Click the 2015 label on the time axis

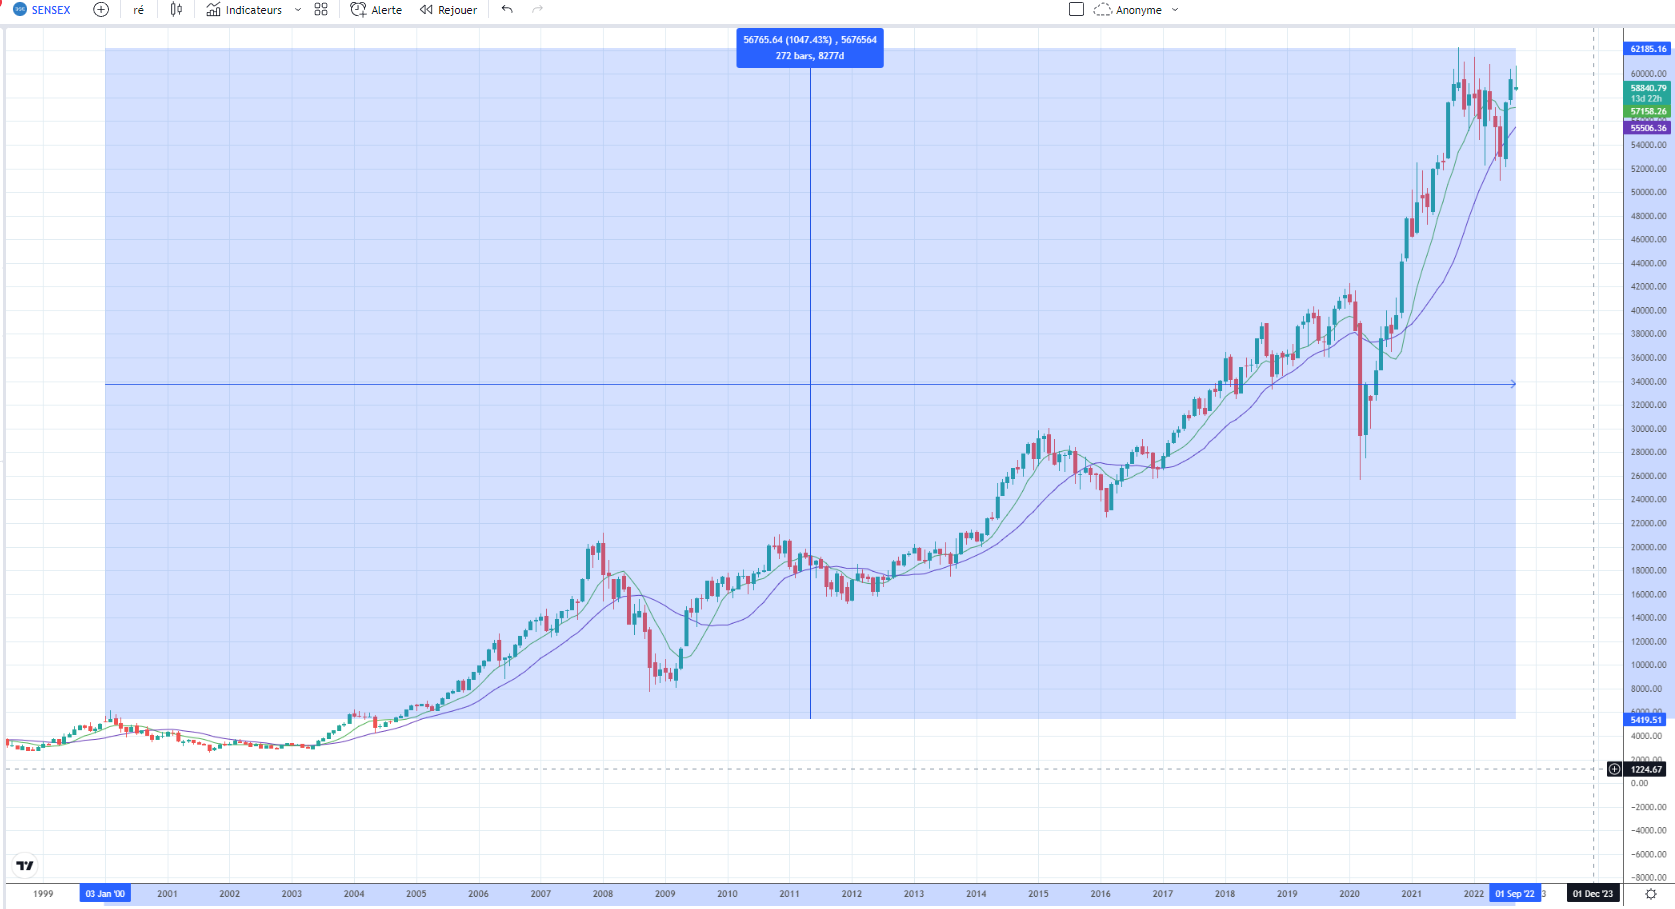tap(1038, 894)
